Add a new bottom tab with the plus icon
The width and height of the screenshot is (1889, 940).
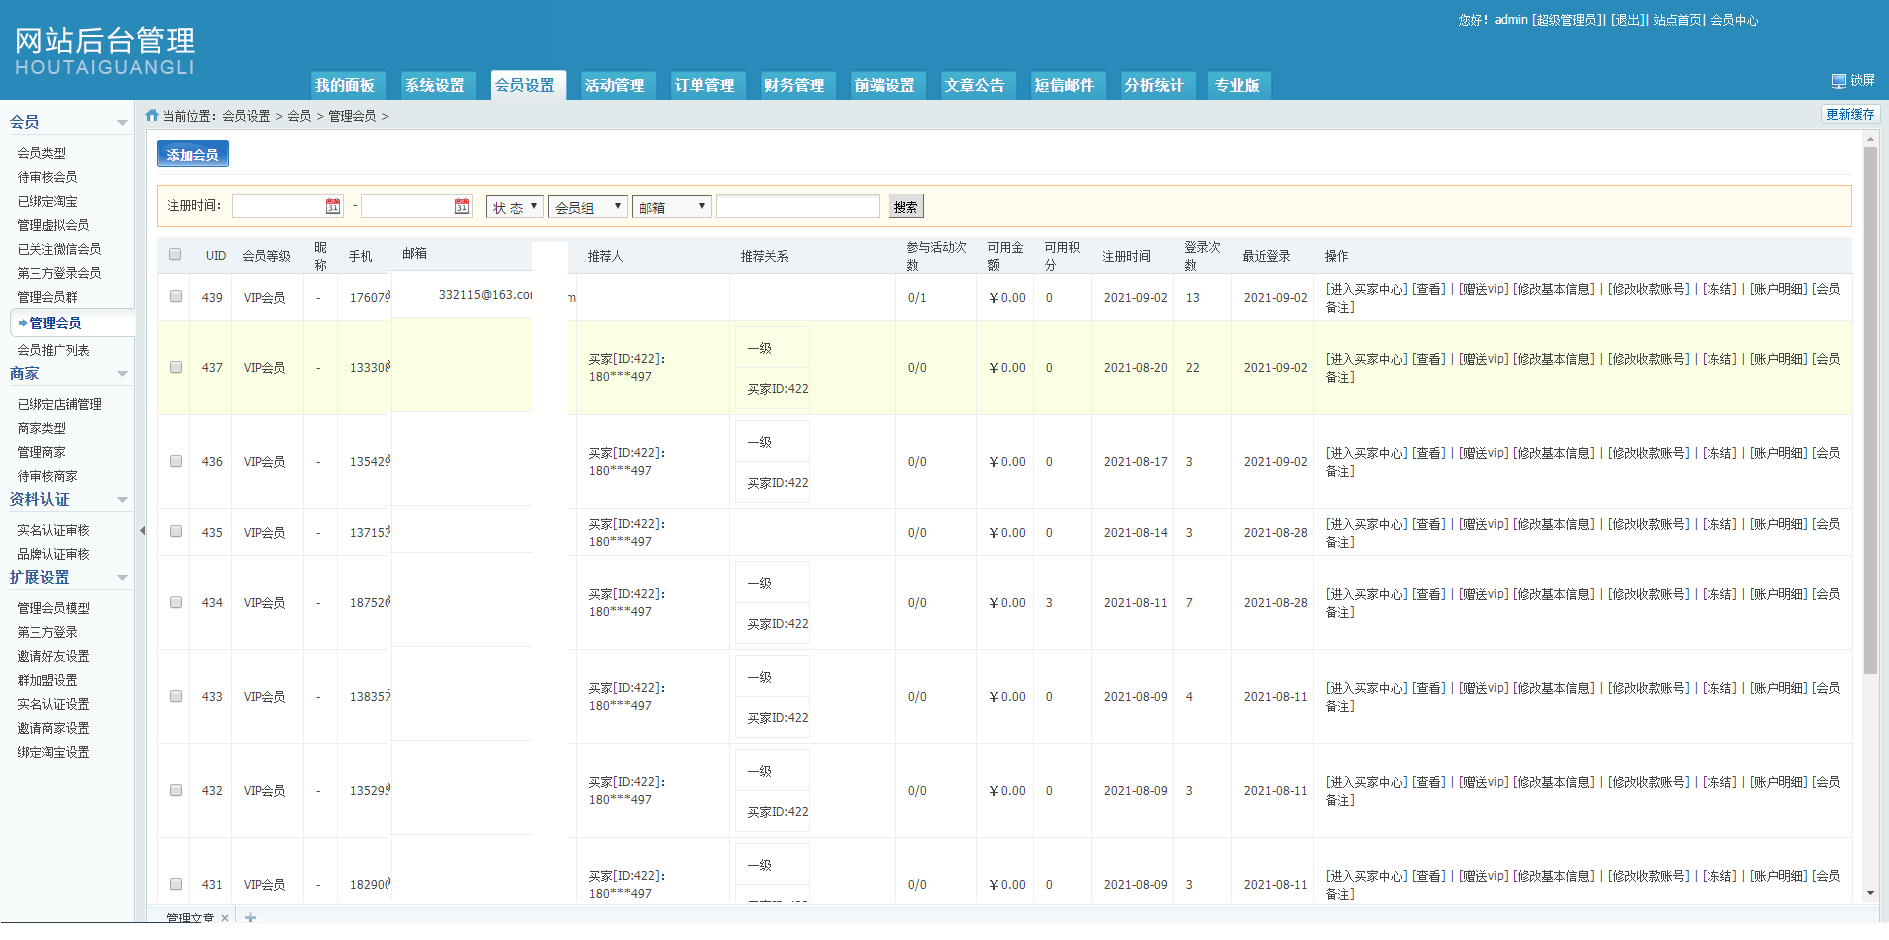tap(250, 918)
